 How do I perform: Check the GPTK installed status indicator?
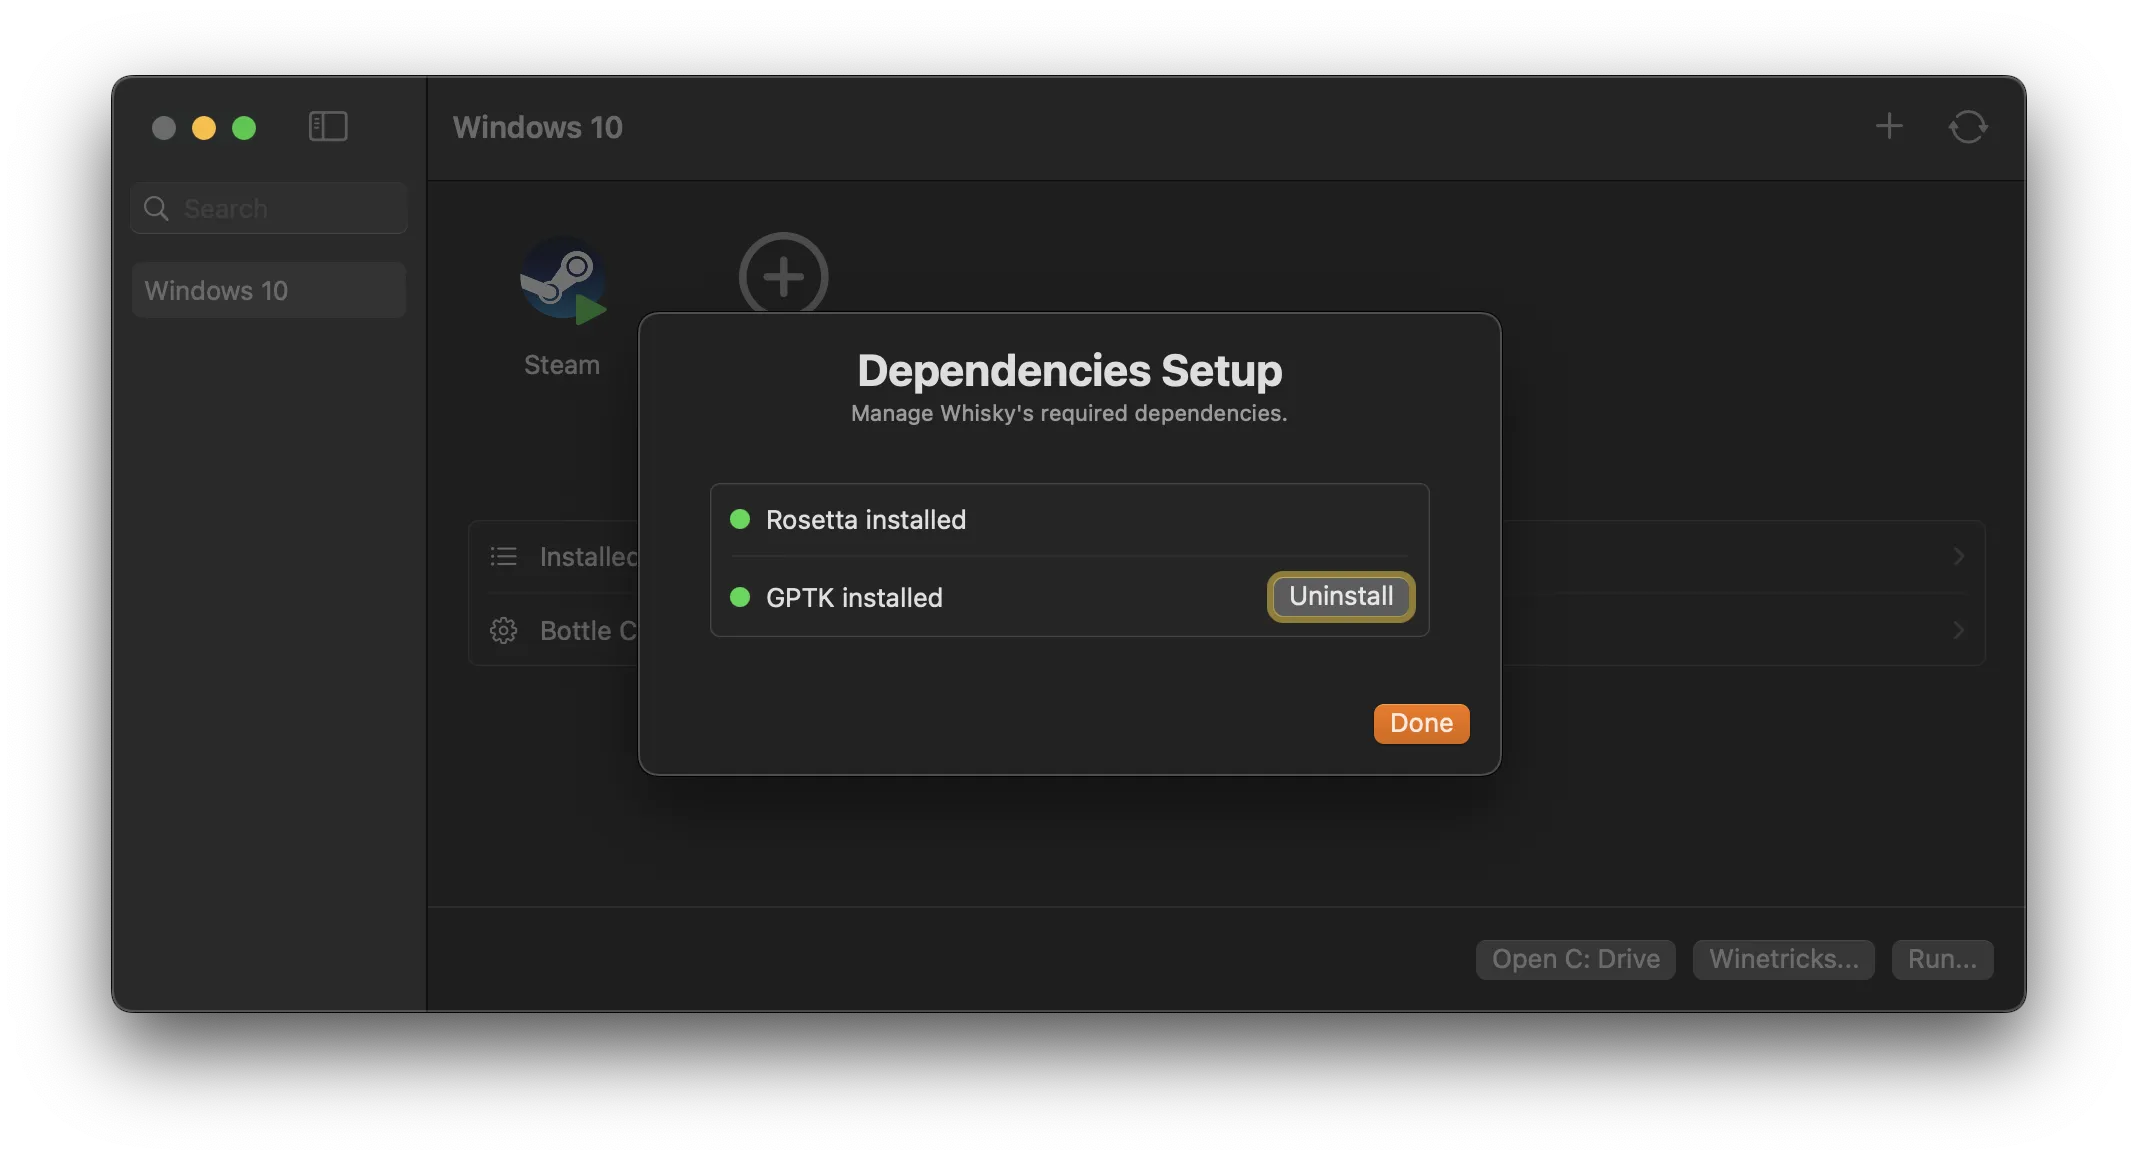[x=740, y=597]
